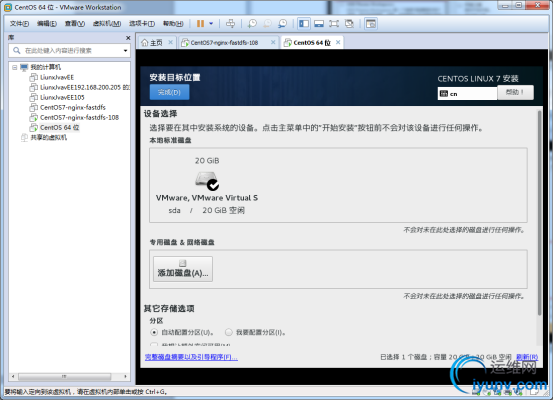
Task: Click the cn keyboard layout indicator
Action: (467, 94)
